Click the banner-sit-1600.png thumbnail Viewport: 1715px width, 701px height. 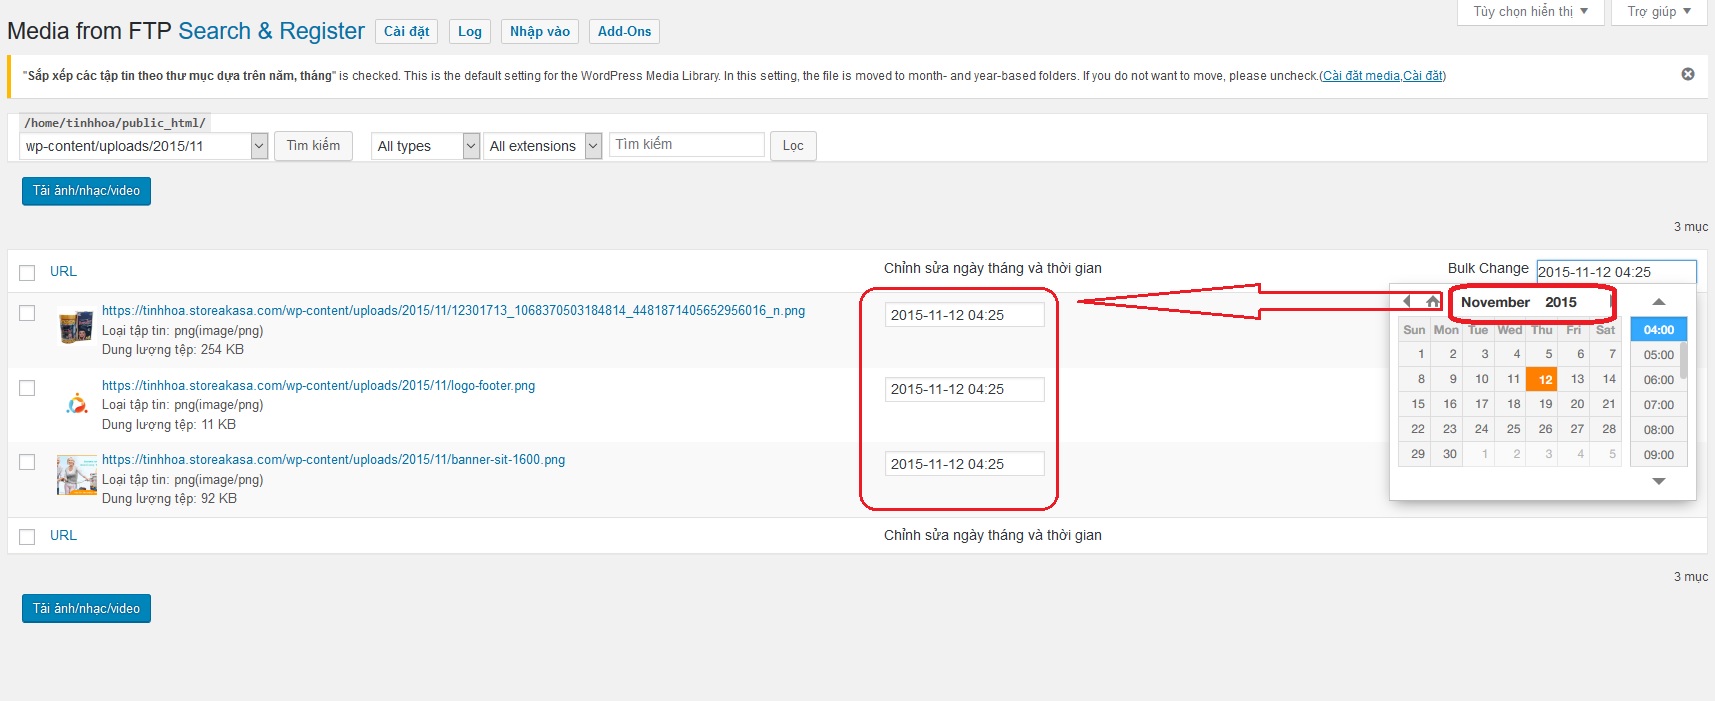(x=76, y=476)
